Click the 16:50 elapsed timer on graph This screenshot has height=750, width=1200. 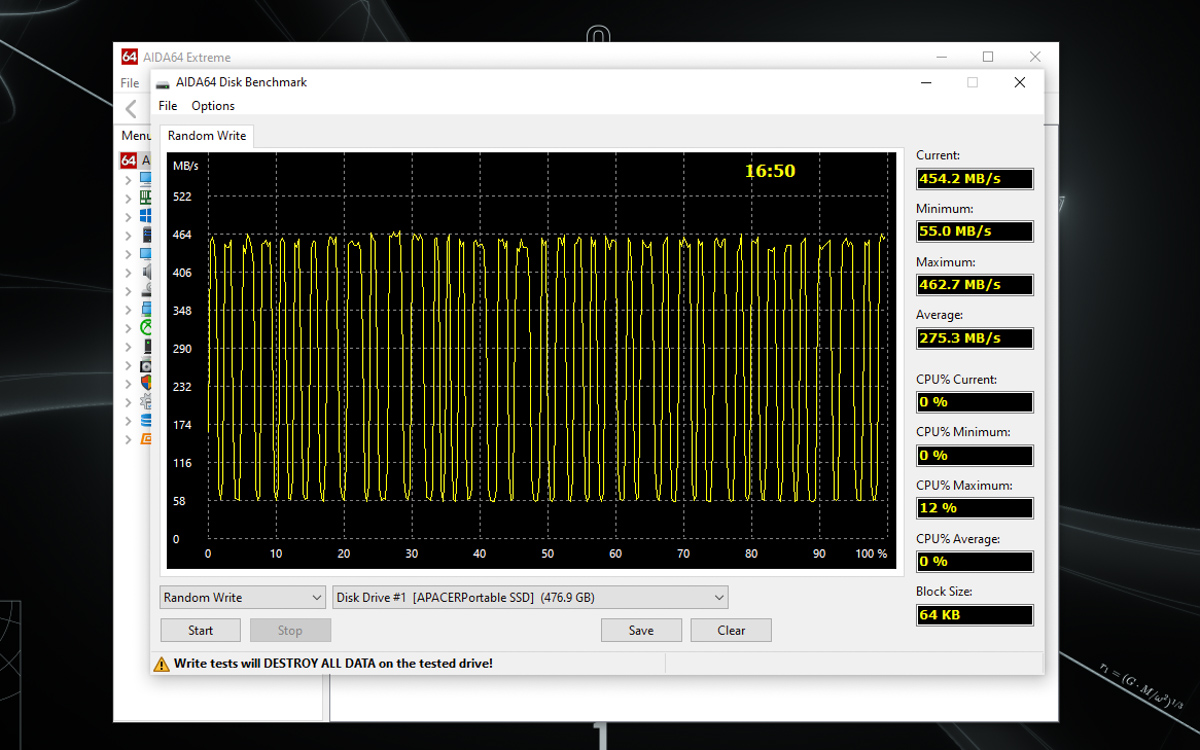[x=770, y=171]
